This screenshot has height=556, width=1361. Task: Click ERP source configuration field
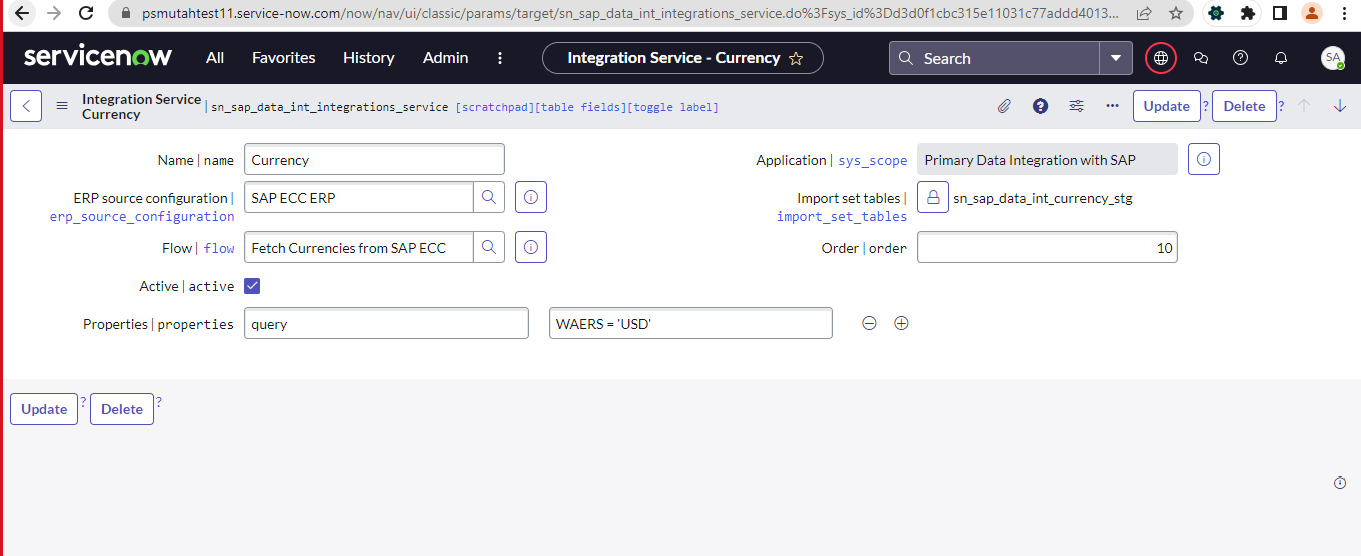(359, 198)
